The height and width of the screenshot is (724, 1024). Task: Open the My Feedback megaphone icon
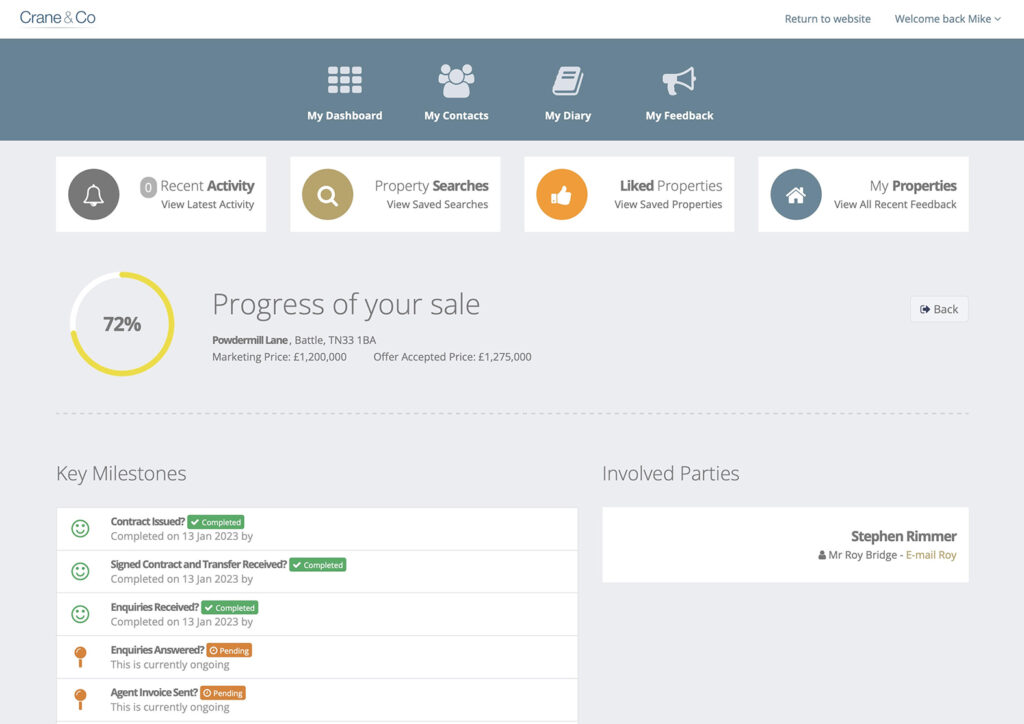pyautogui.click(x=679, y=81)
